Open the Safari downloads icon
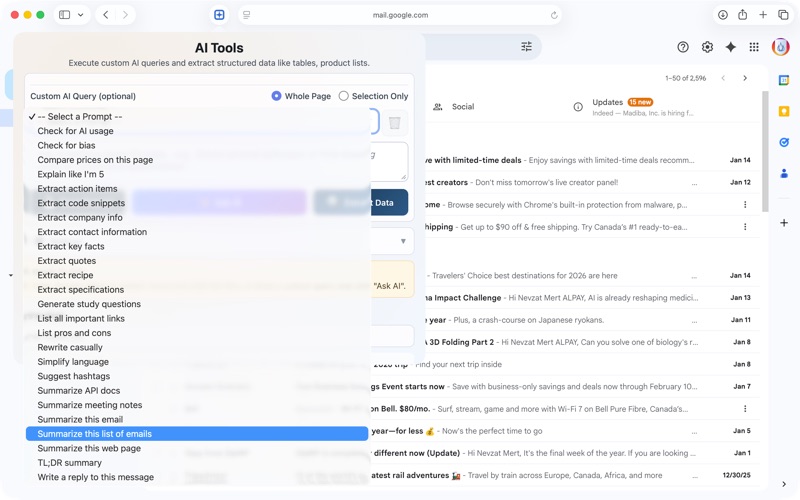This screenshot has width=800, height=500. tap(723, 15)
